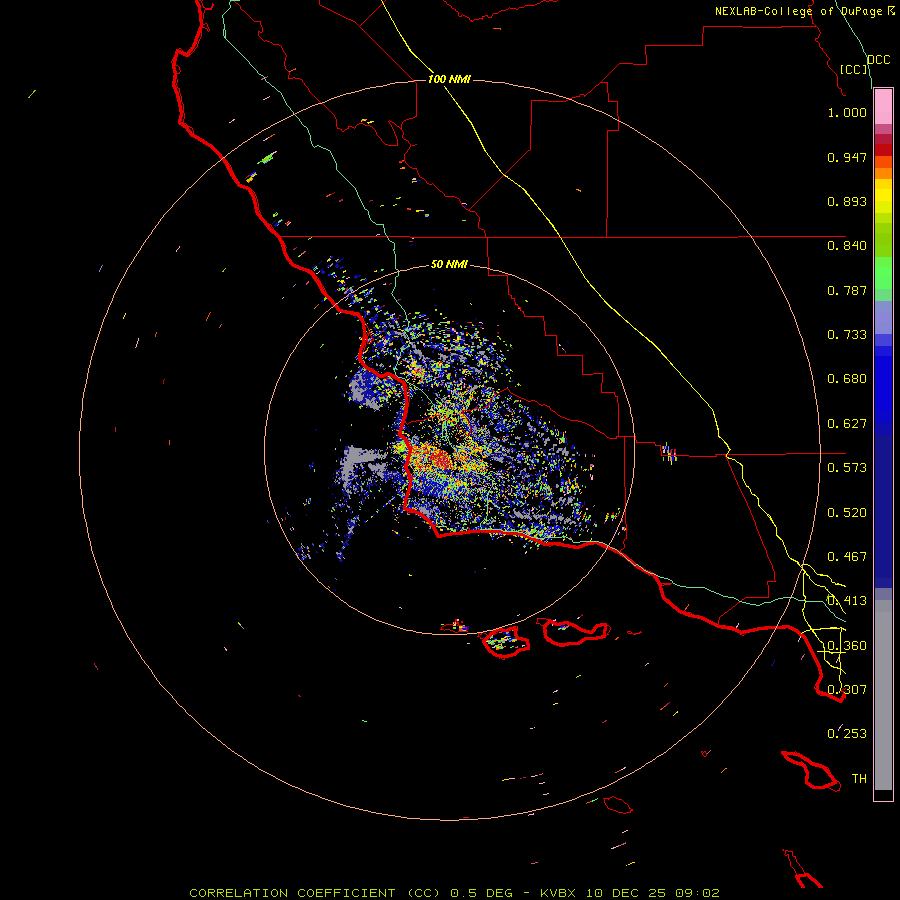
Task: Click the 0.787 legend value
Action: click(847, 290)
